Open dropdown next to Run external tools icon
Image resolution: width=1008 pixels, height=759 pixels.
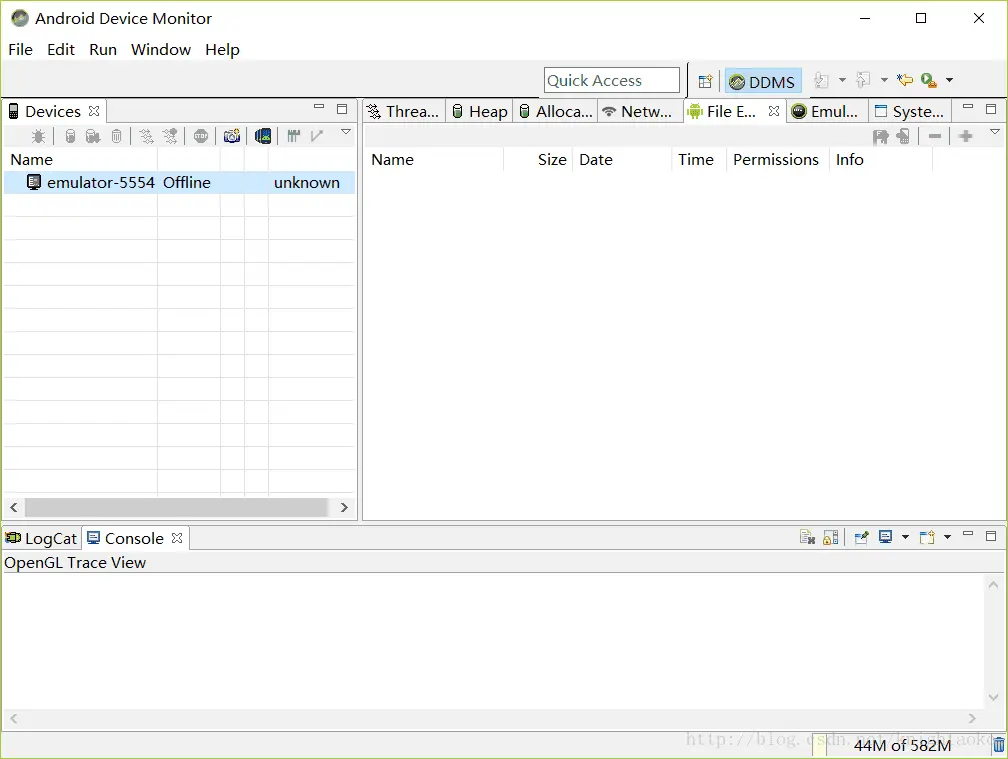coord(950,80)
